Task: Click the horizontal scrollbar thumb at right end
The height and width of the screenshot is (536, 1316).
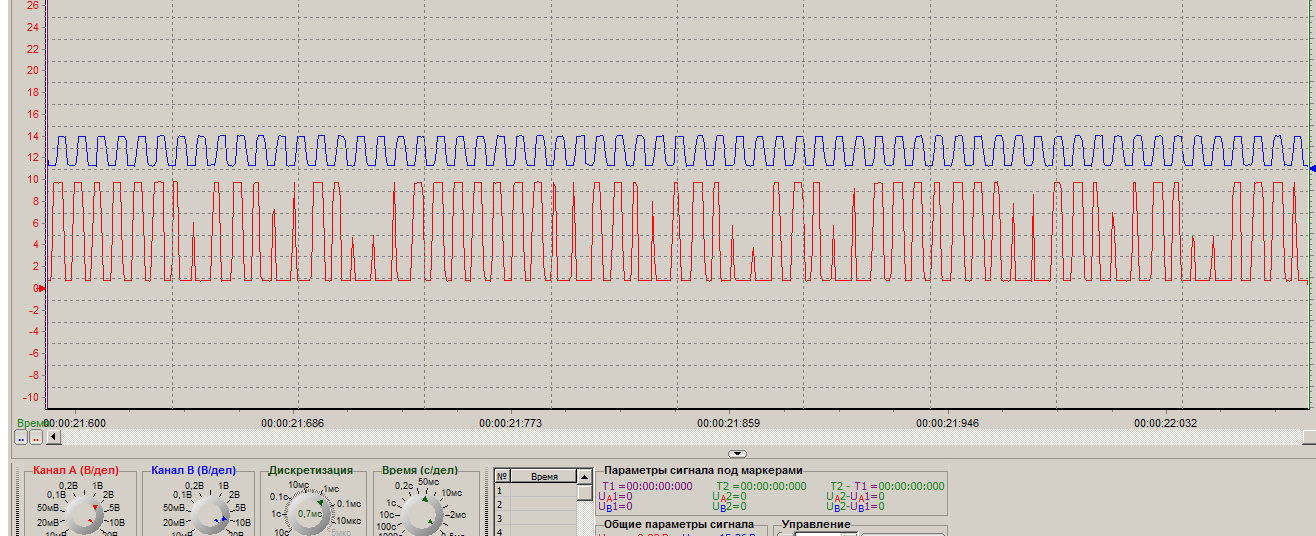Action: click(x=1309, y=437)
